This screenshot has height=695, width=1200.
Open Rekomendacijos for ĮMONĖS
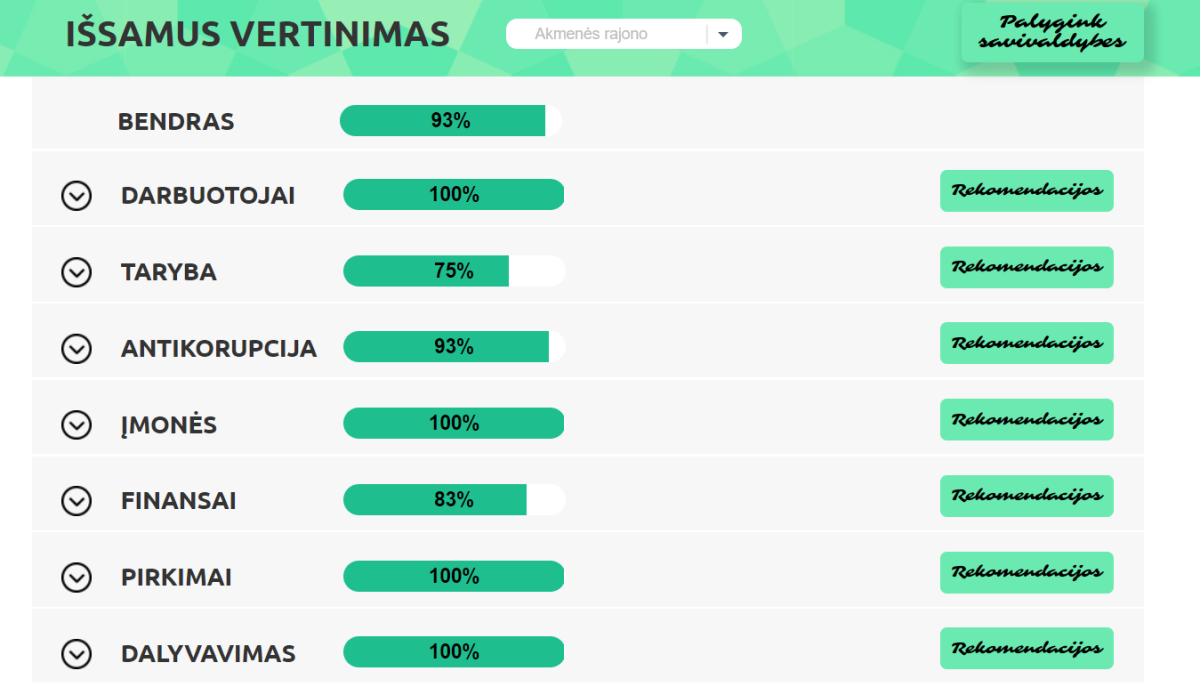1026,420
